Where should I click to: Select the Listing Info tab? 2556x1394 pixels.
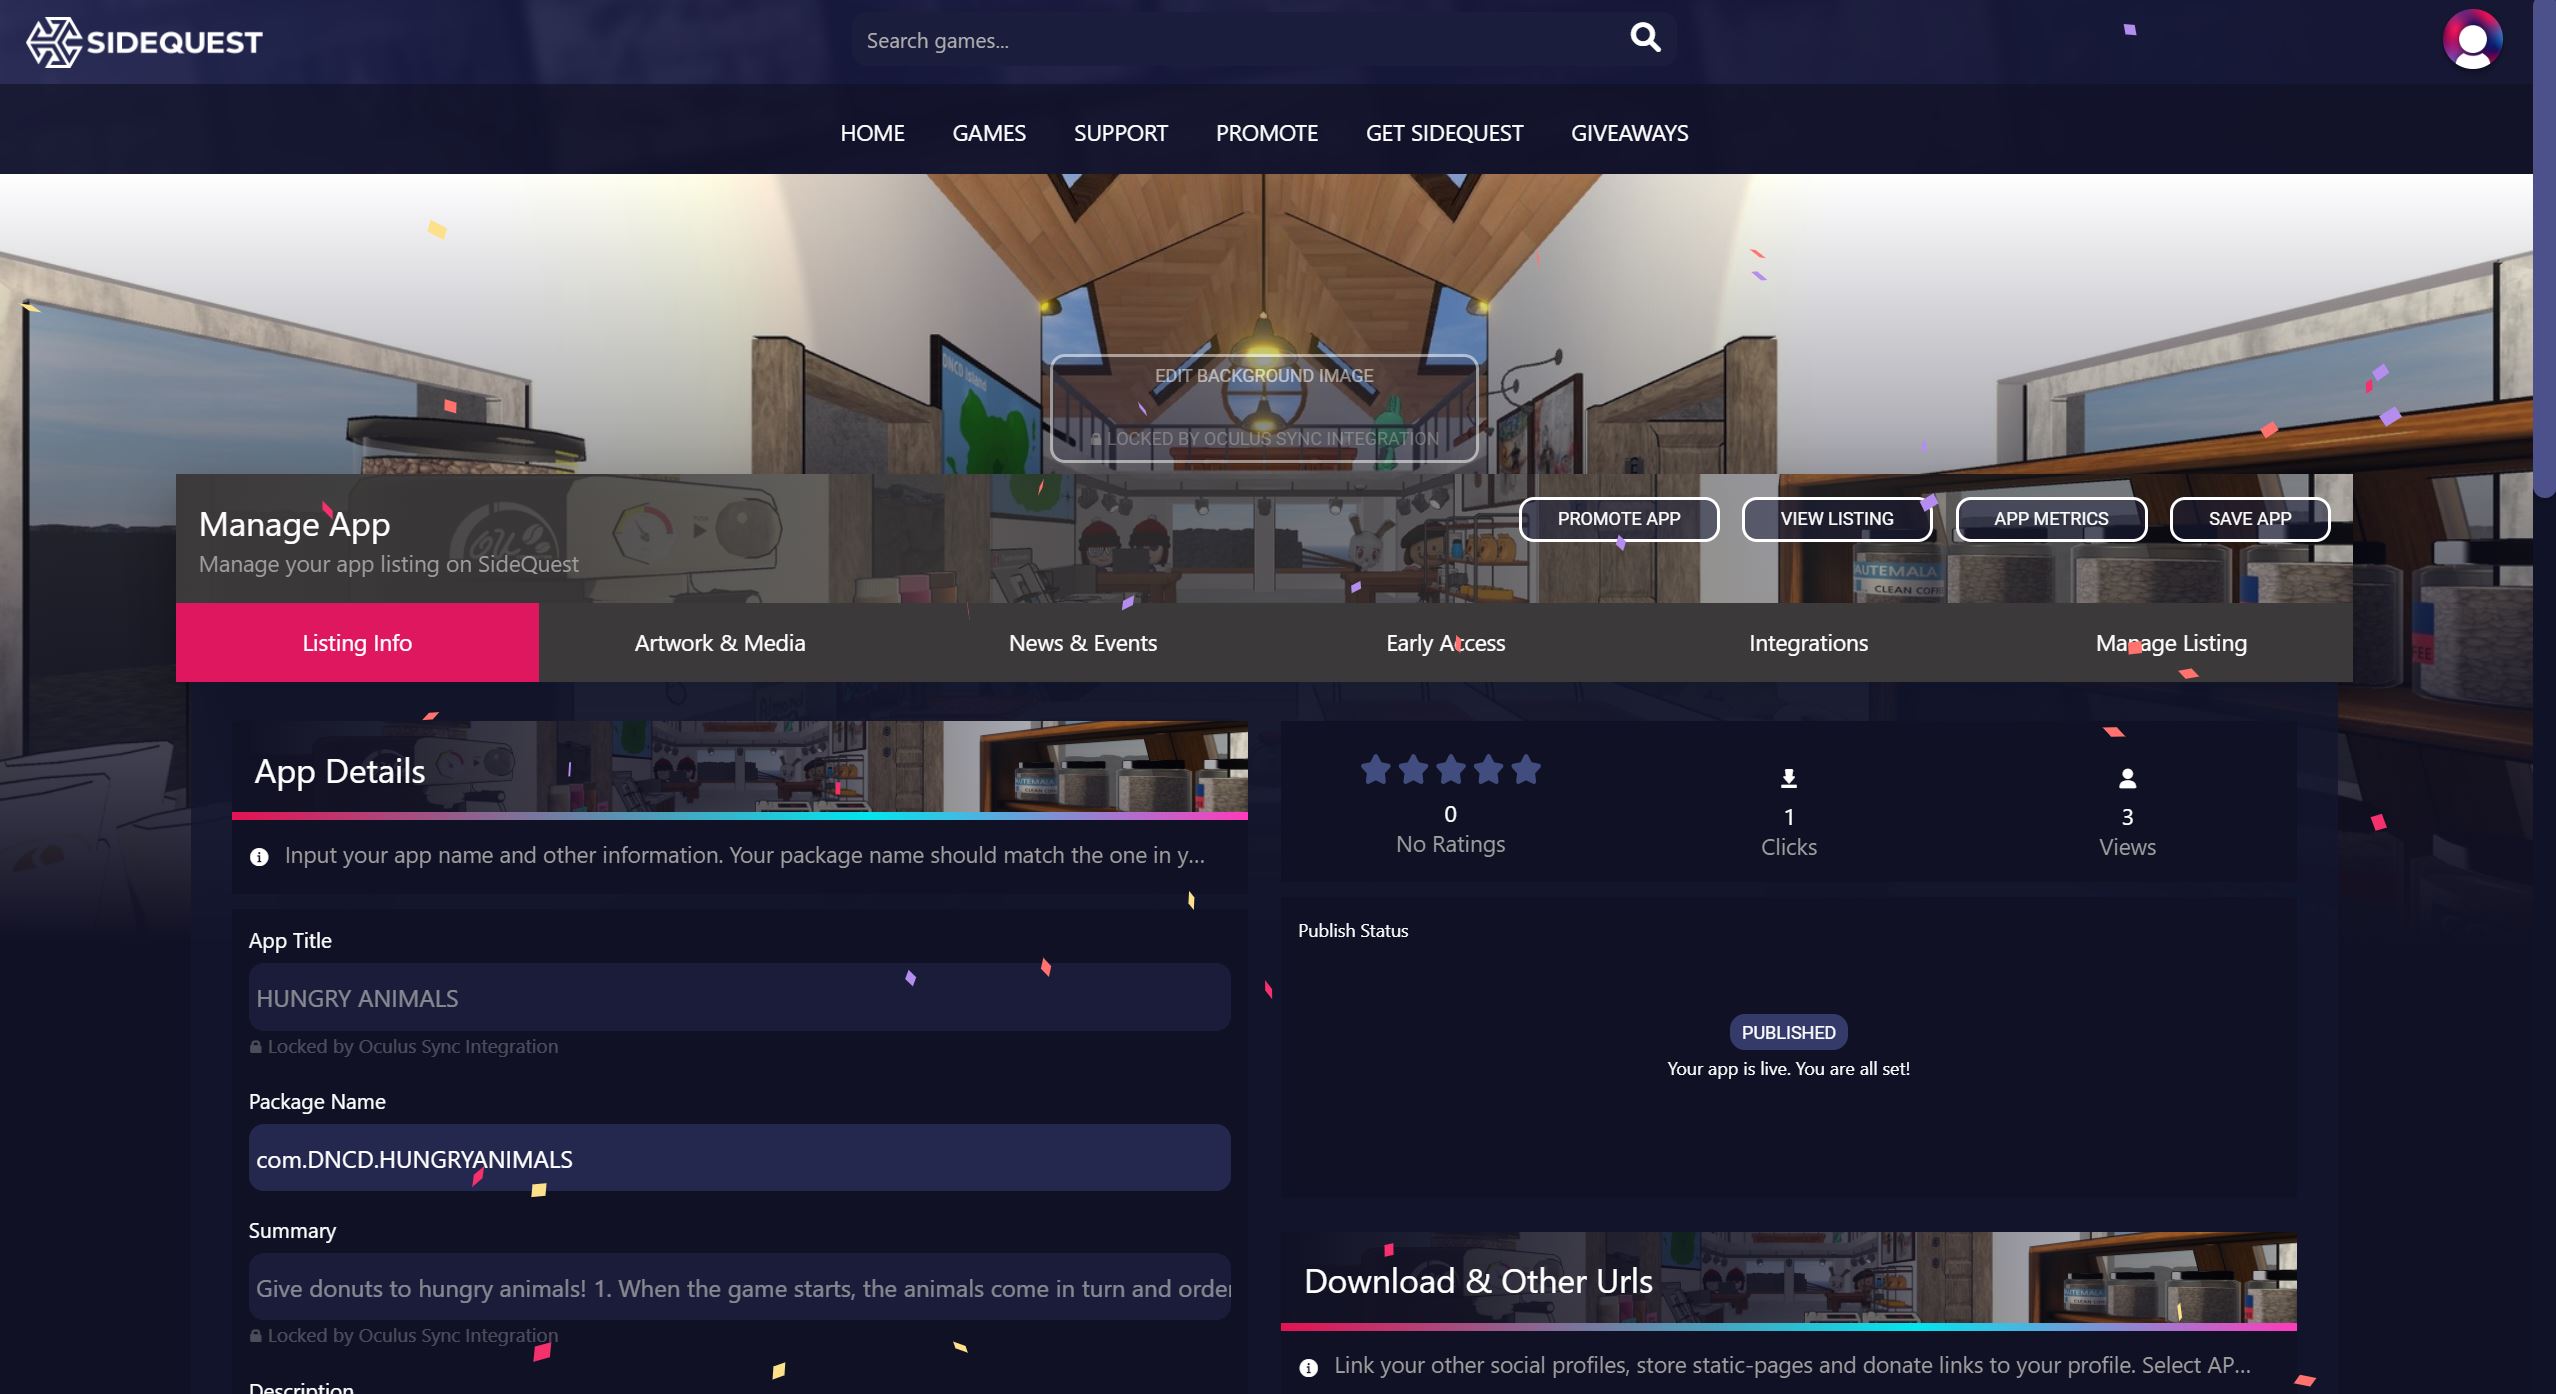357,643
